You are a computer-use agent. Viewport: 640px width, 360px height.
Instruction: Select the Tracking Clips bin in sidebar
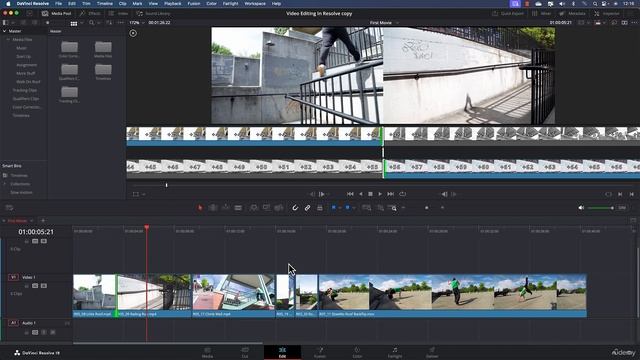click(25, 90)
